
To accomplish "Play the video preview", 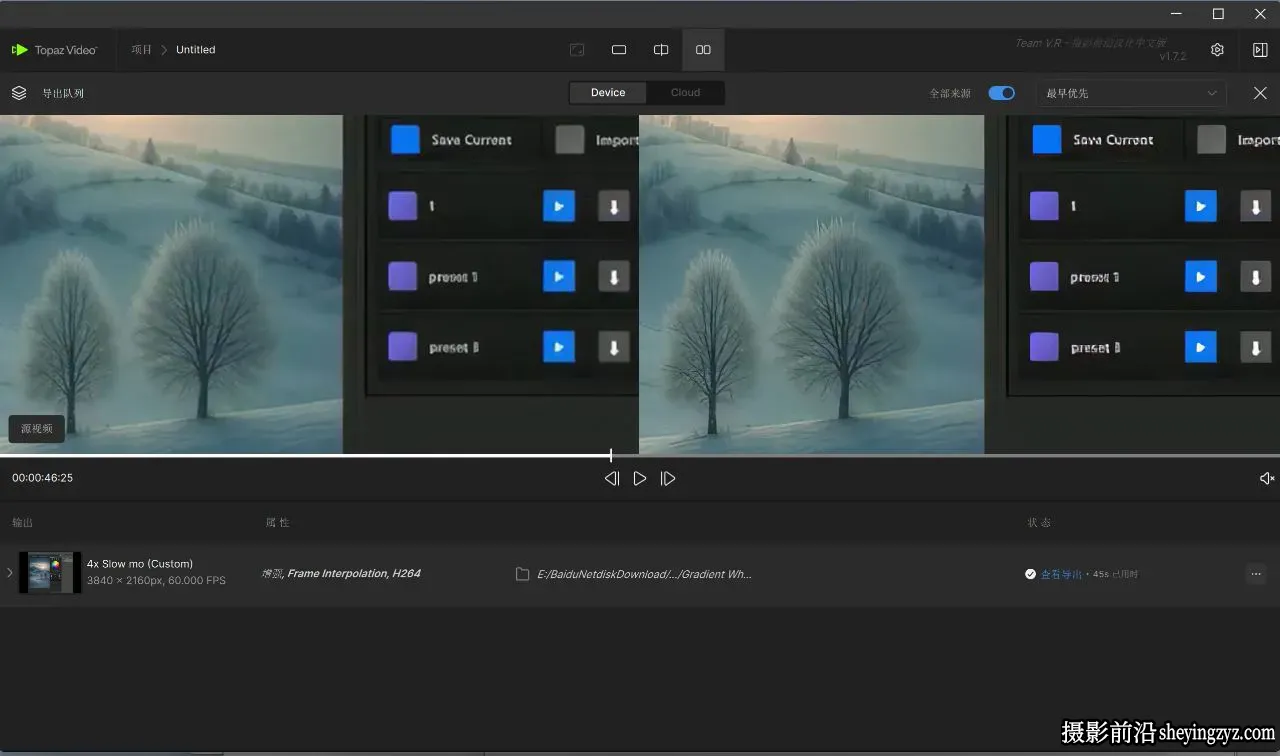I will 640,479.
